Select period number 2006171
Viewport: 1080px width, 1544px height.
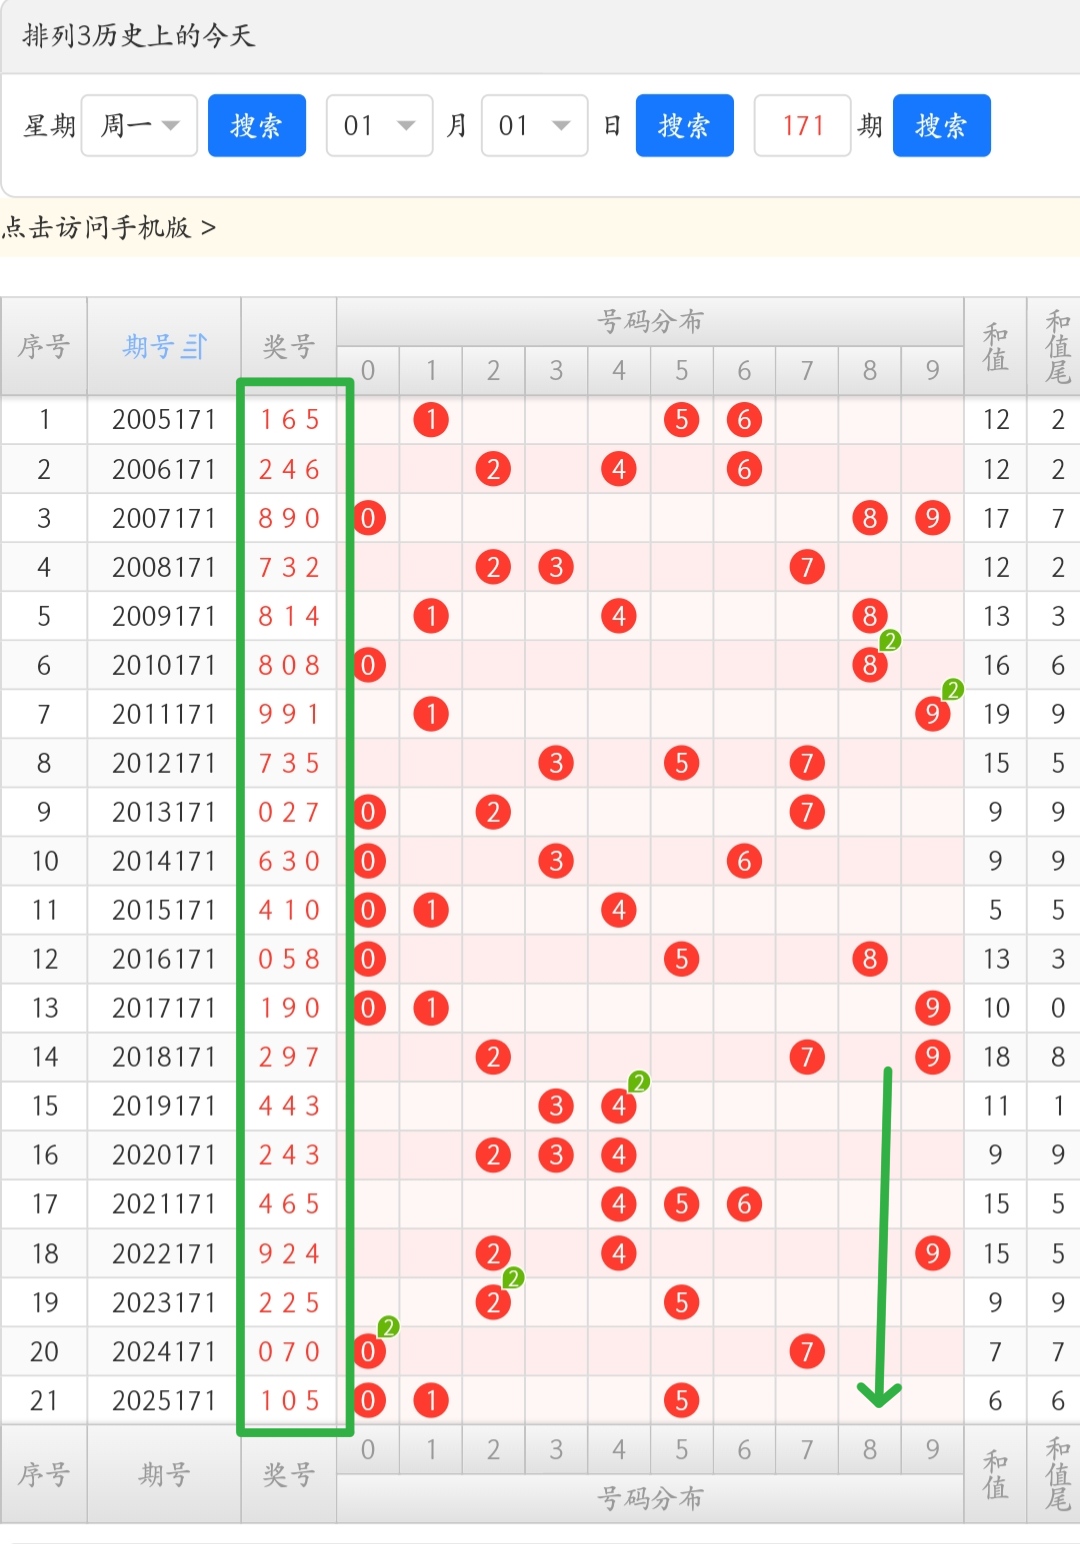tap(164, 469)
